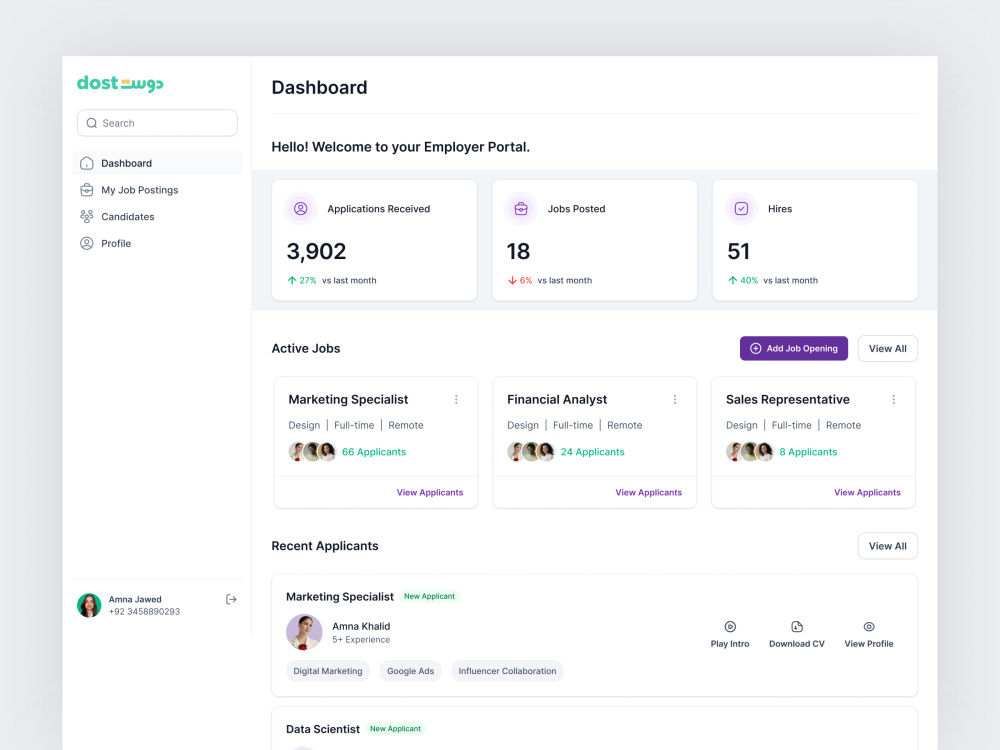Click the View Profile eye icon
1000x750 pixels.
click(869, 627)
